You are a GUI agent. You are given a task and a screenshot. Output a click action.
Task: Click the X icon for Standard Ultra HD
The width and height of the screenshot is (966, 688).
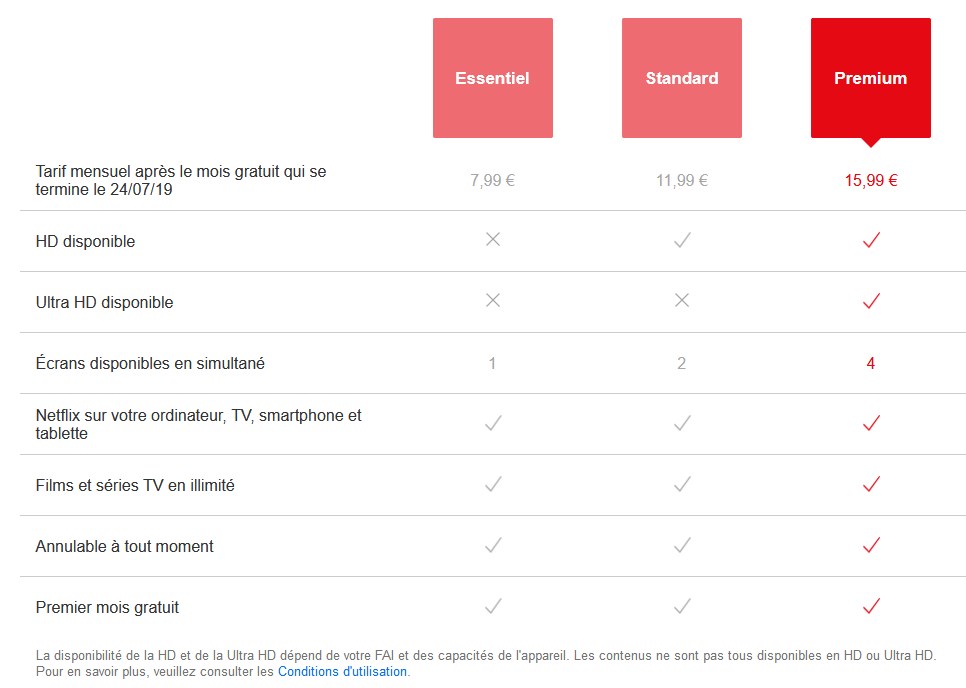coord(682,300)
